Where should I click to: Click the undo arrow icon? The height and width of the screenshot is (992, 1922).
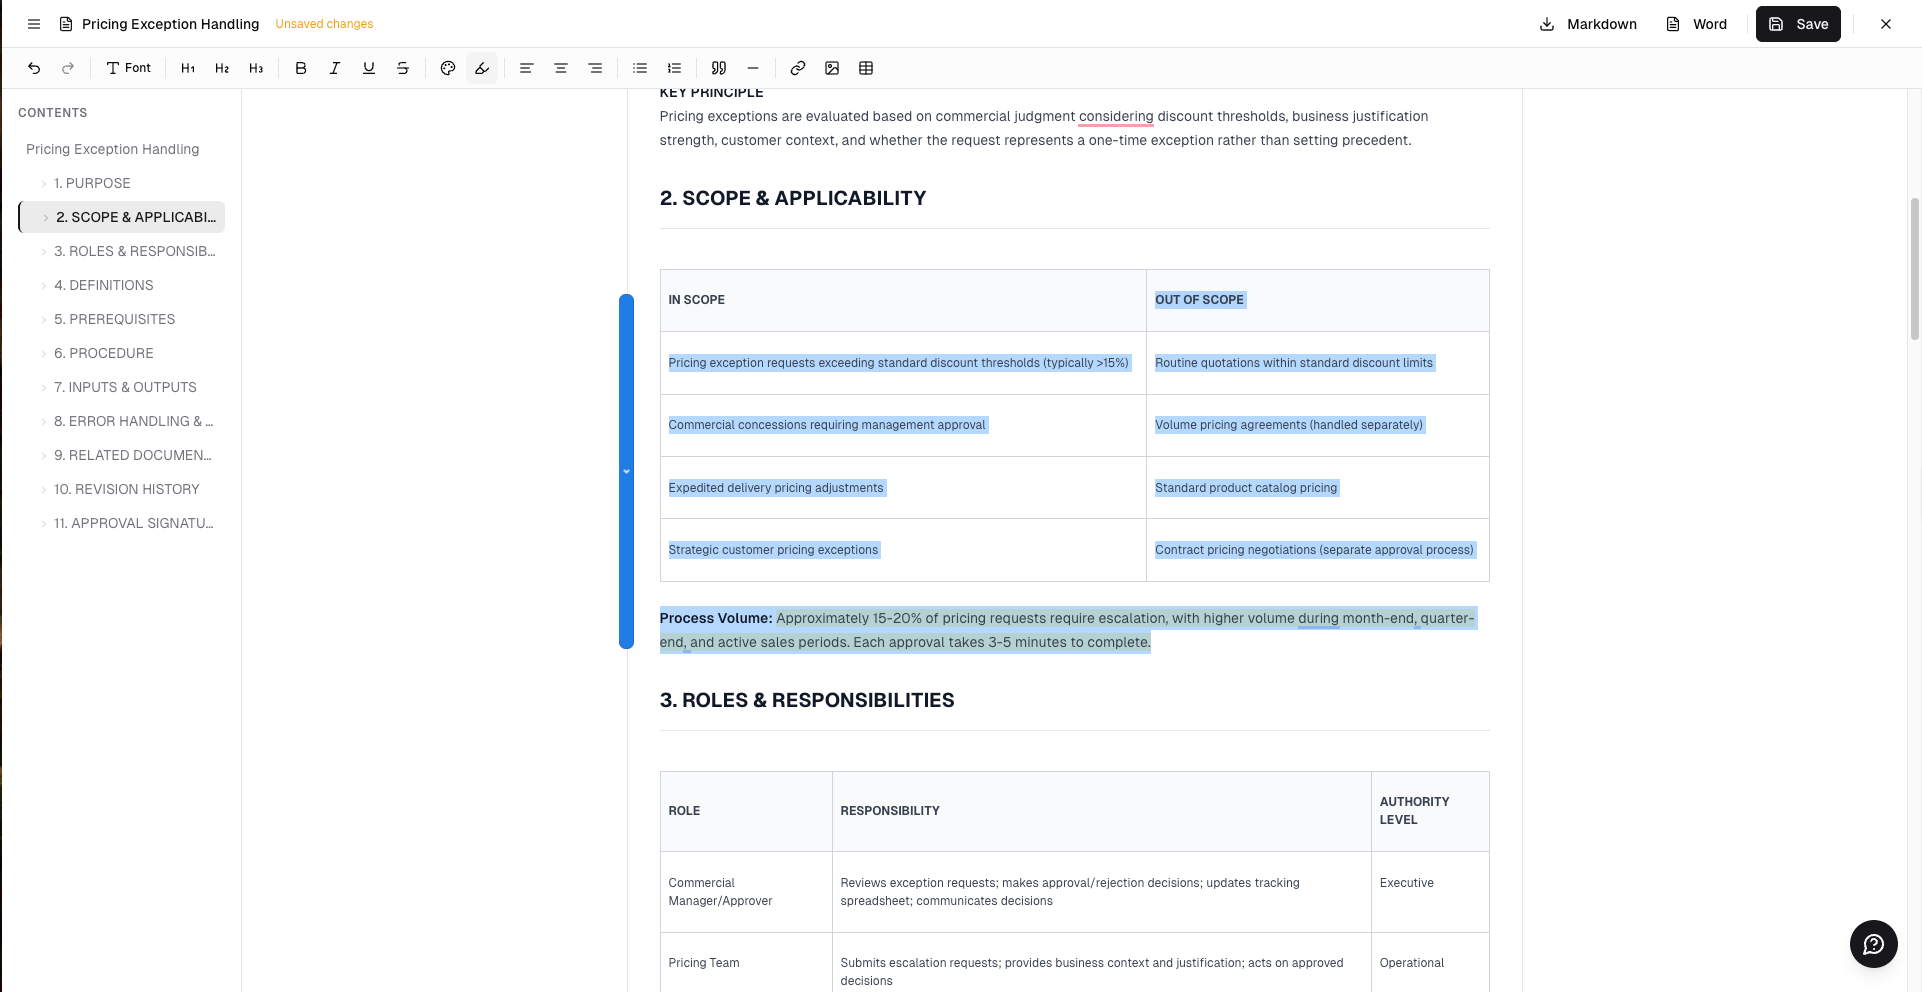[x=34, y=68]
